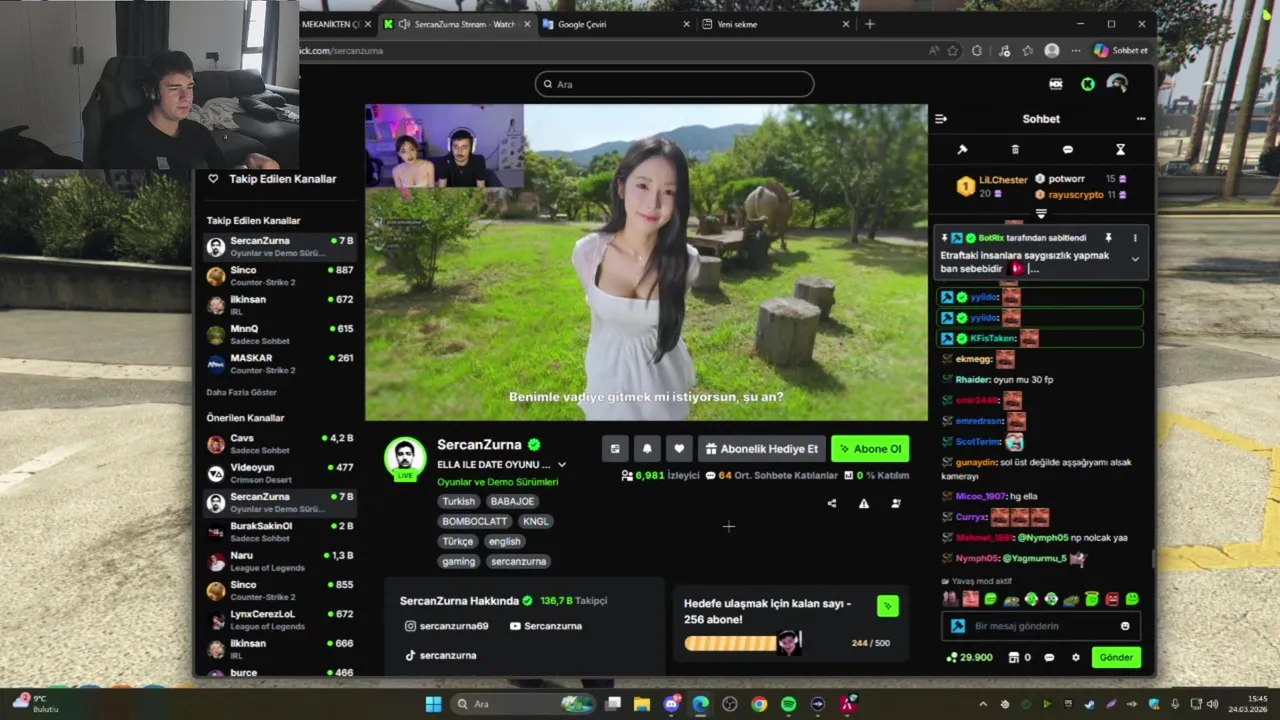Toggle the notification bell button

(647, 449)
